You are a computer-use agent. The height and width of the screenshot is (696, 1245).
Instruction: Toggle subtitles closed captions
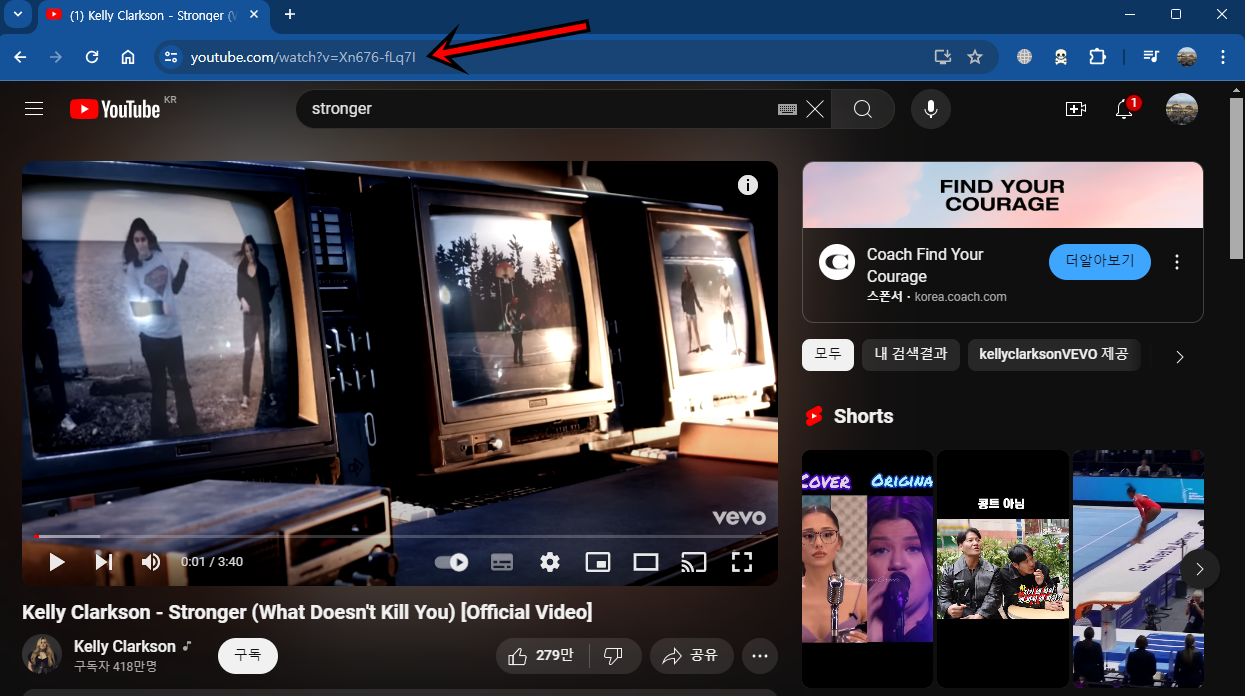(x=502, y=562)
